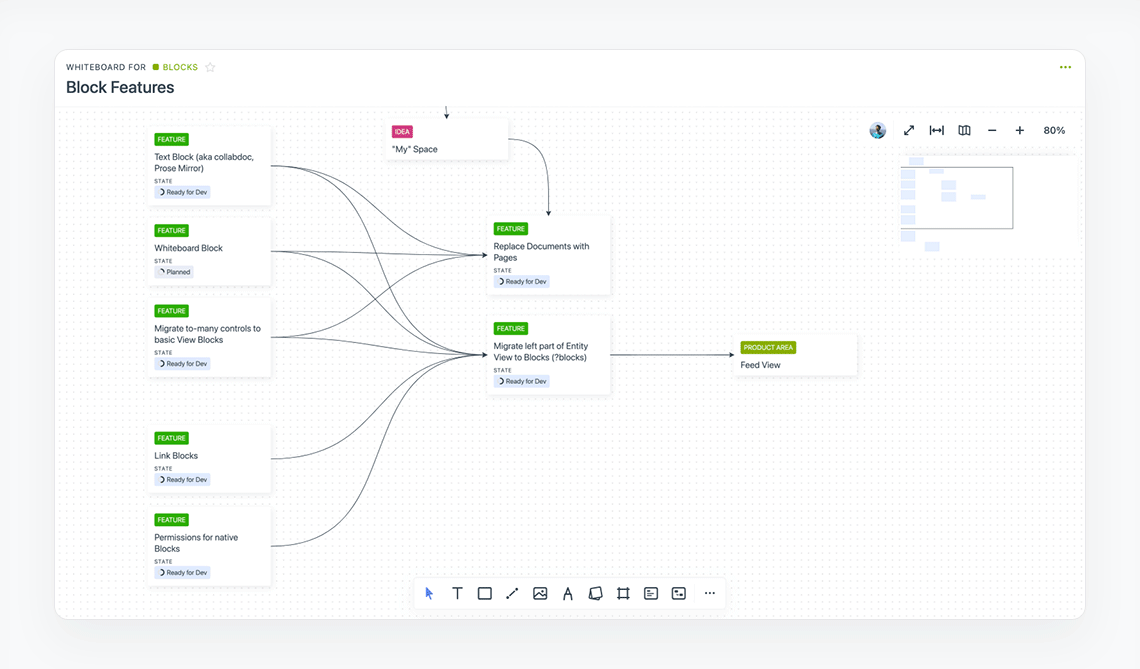Select the sticky note tool
The image size is (1140, 669).
point(595,593)
